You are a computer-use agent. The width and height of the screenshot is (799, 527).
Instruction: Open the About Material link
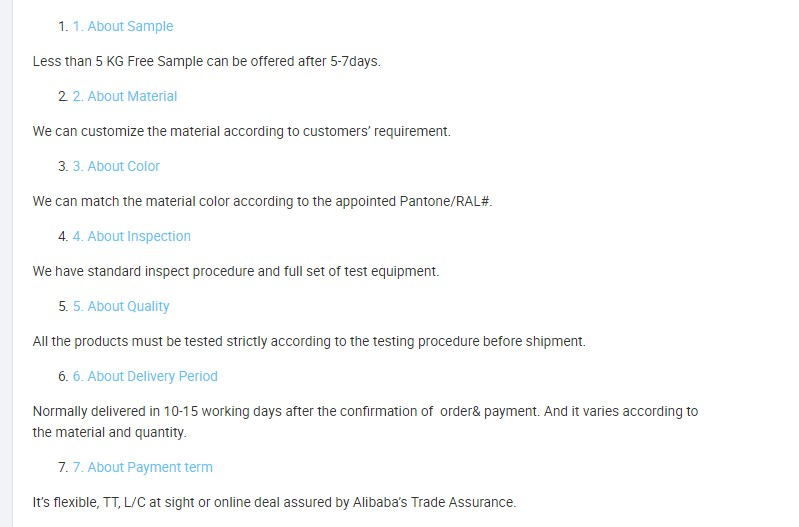pyautogui.click(x=125, y=96)
